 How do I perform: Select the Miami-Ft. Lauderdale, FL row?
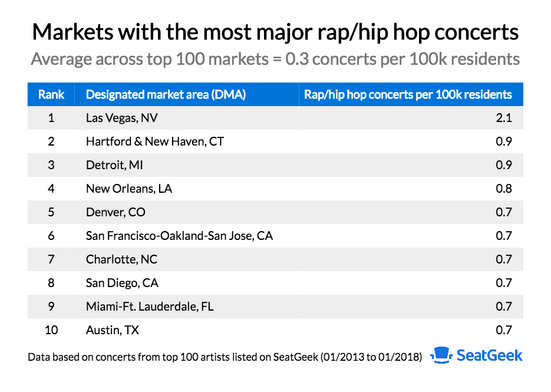(x=275, y=306)
